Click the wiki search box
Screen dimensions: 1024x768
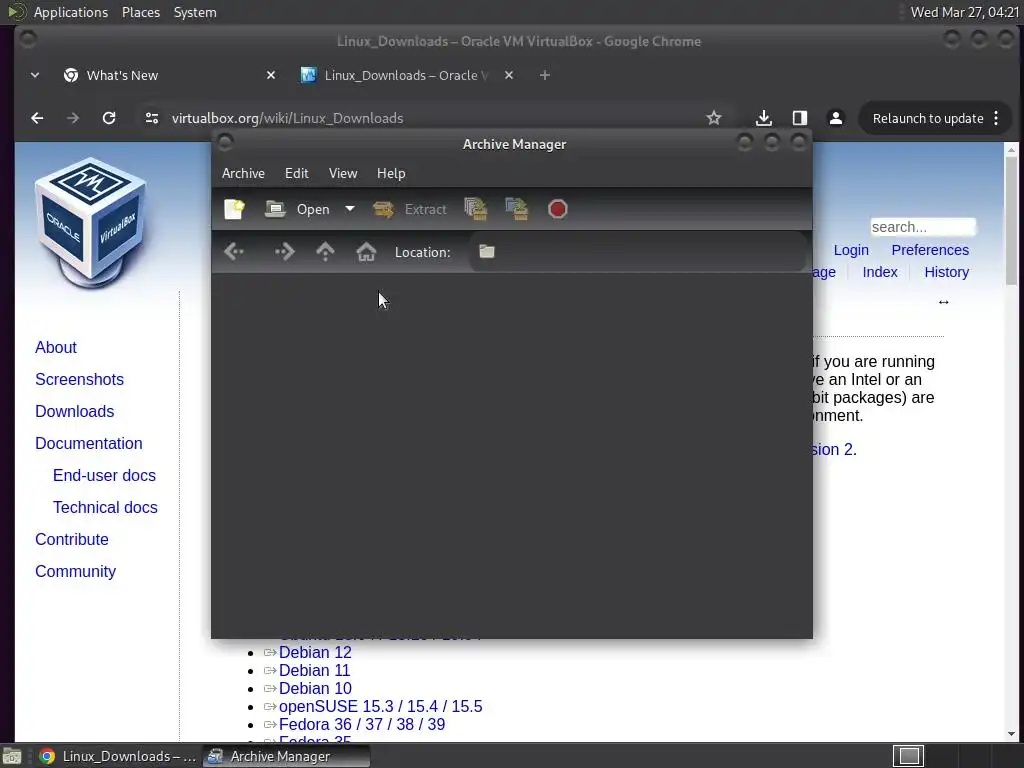(923, 227)
